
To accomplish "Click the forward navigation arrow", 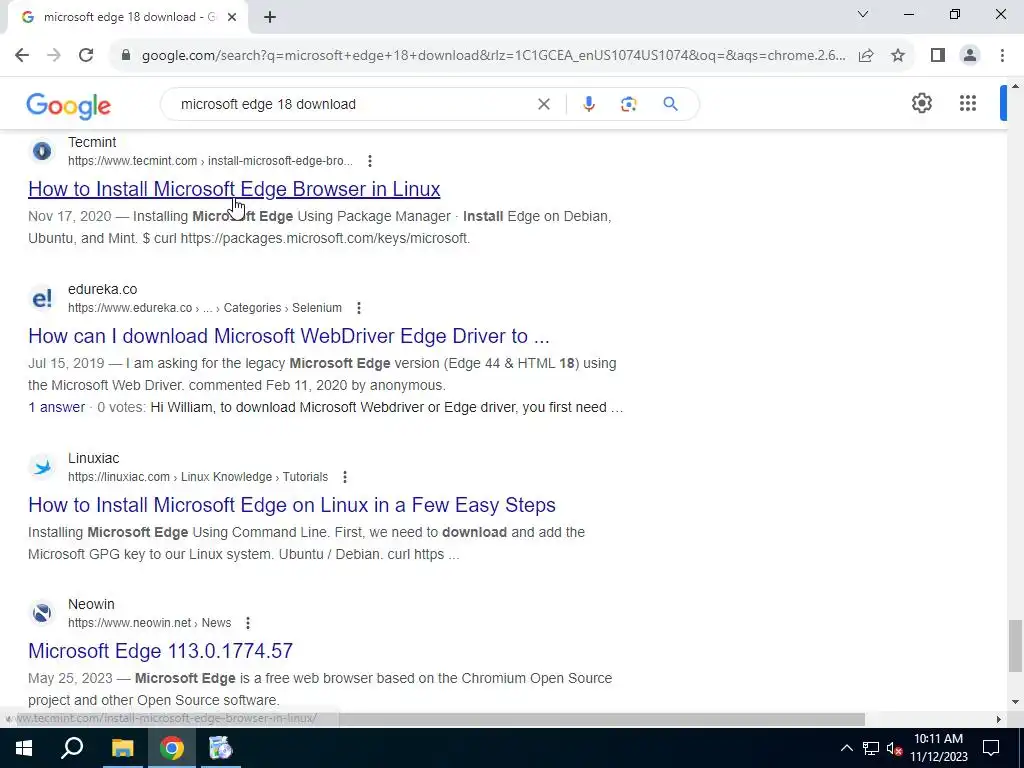I will 54,56.
